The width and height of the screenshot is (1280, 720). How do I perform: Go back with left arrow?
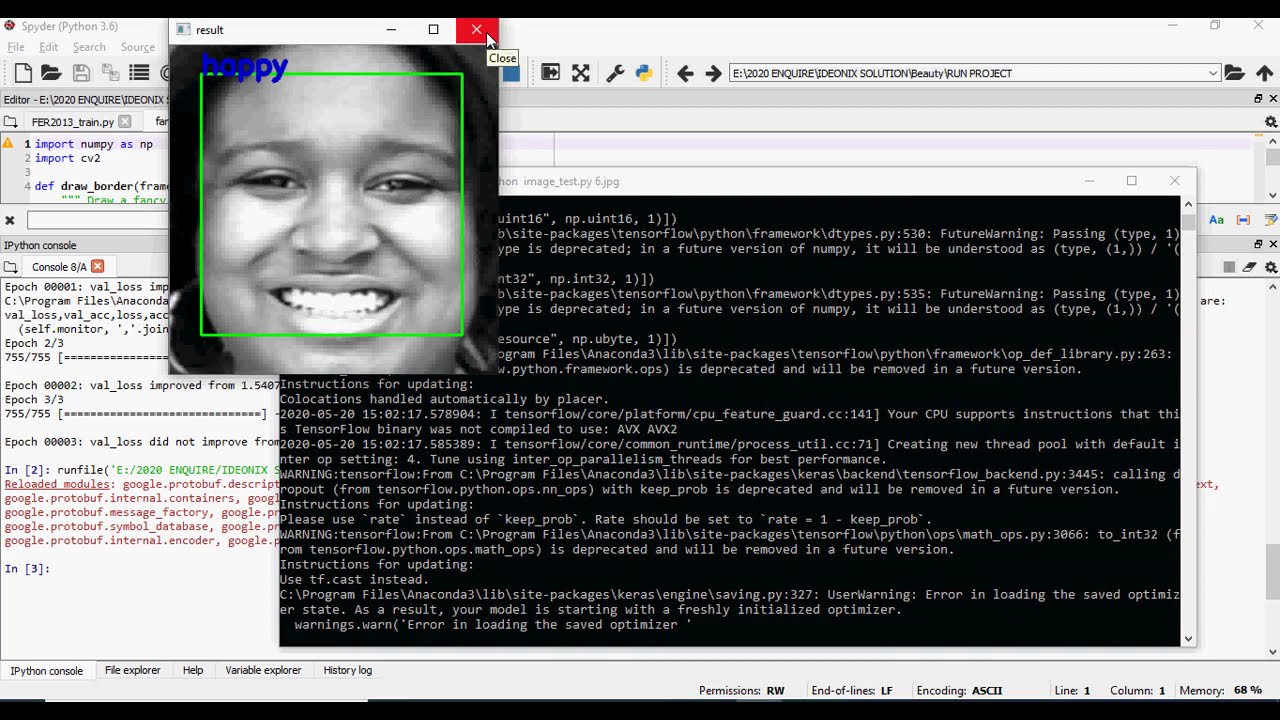(x=685, y=73)
